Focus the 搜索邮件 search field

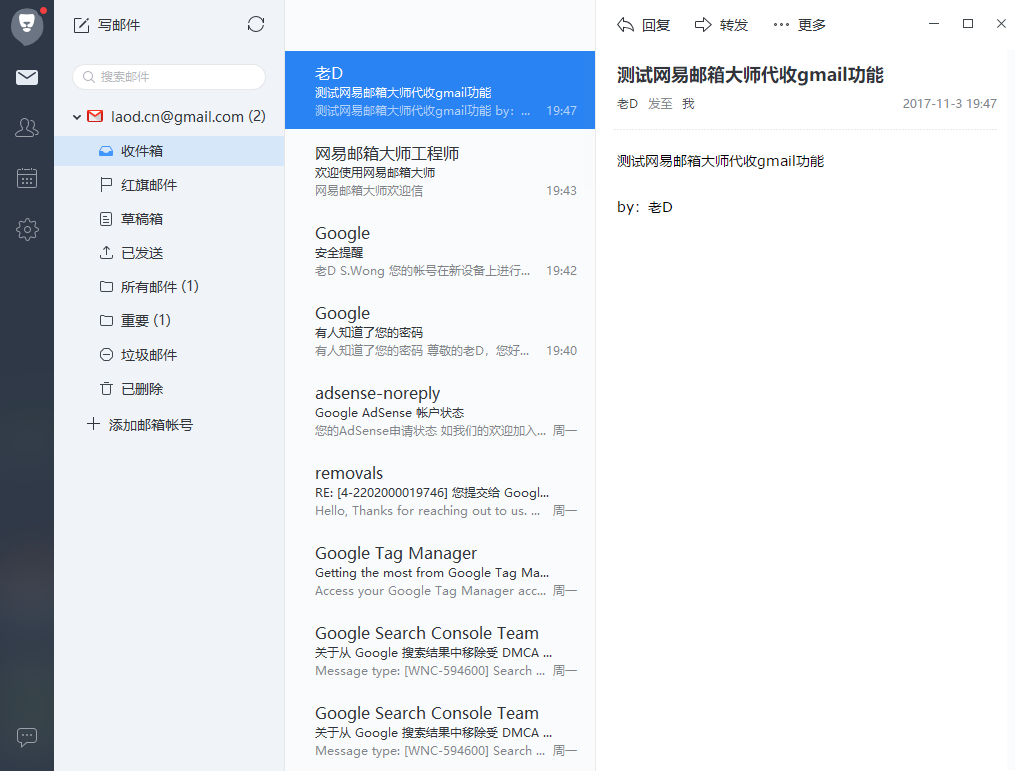point(169,77)
